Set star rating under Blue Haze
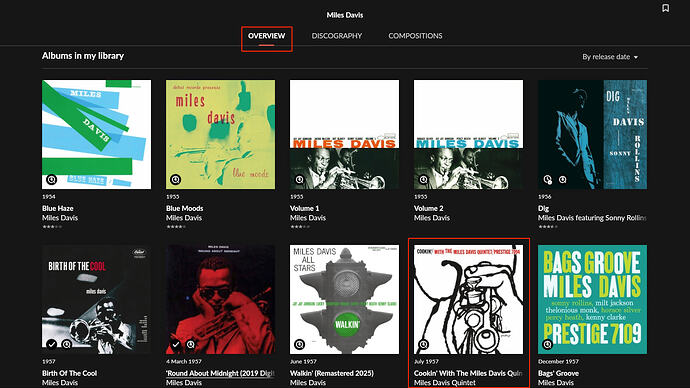The width and height of the screenshot is (690, 388). (52, 227)
